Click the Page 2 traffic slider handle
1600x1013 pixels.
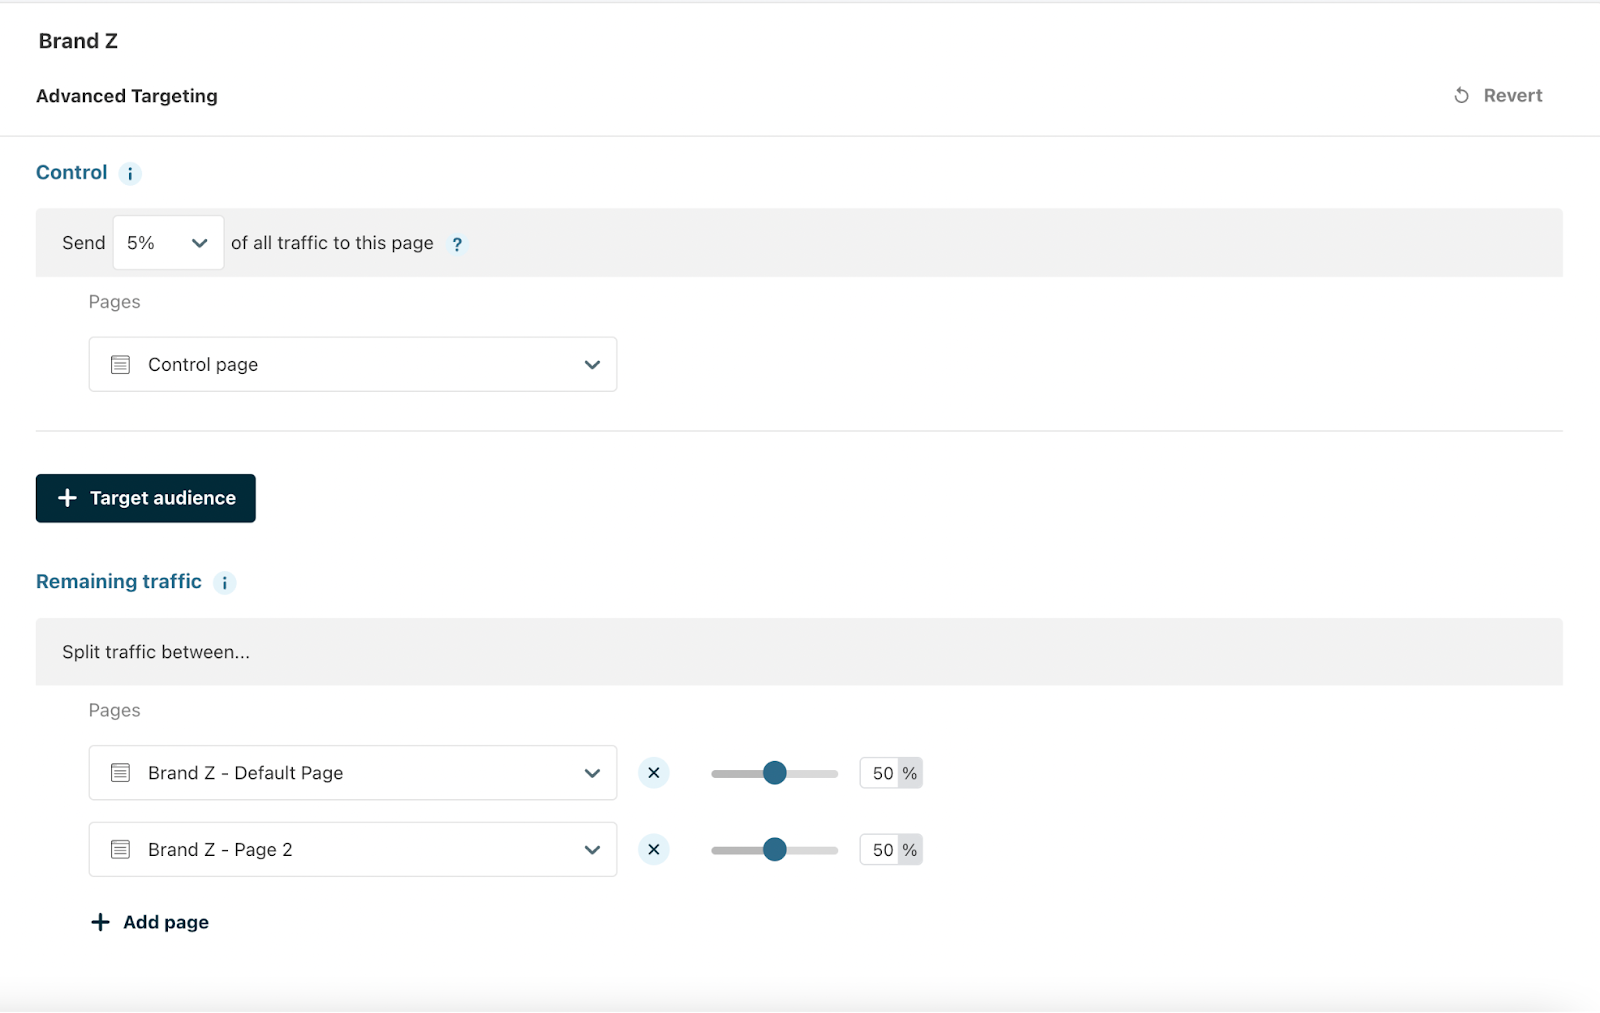click(x=774, y=850)
